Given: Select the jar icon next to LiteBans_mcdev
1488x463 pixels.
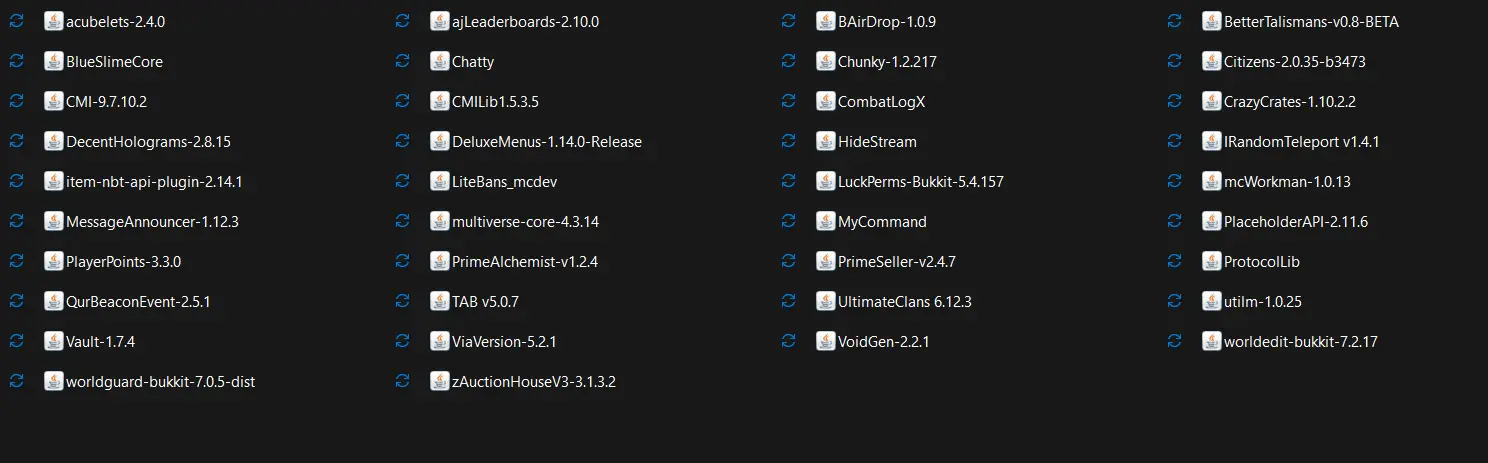Looking at the screenshot, I should coord(439,181).
